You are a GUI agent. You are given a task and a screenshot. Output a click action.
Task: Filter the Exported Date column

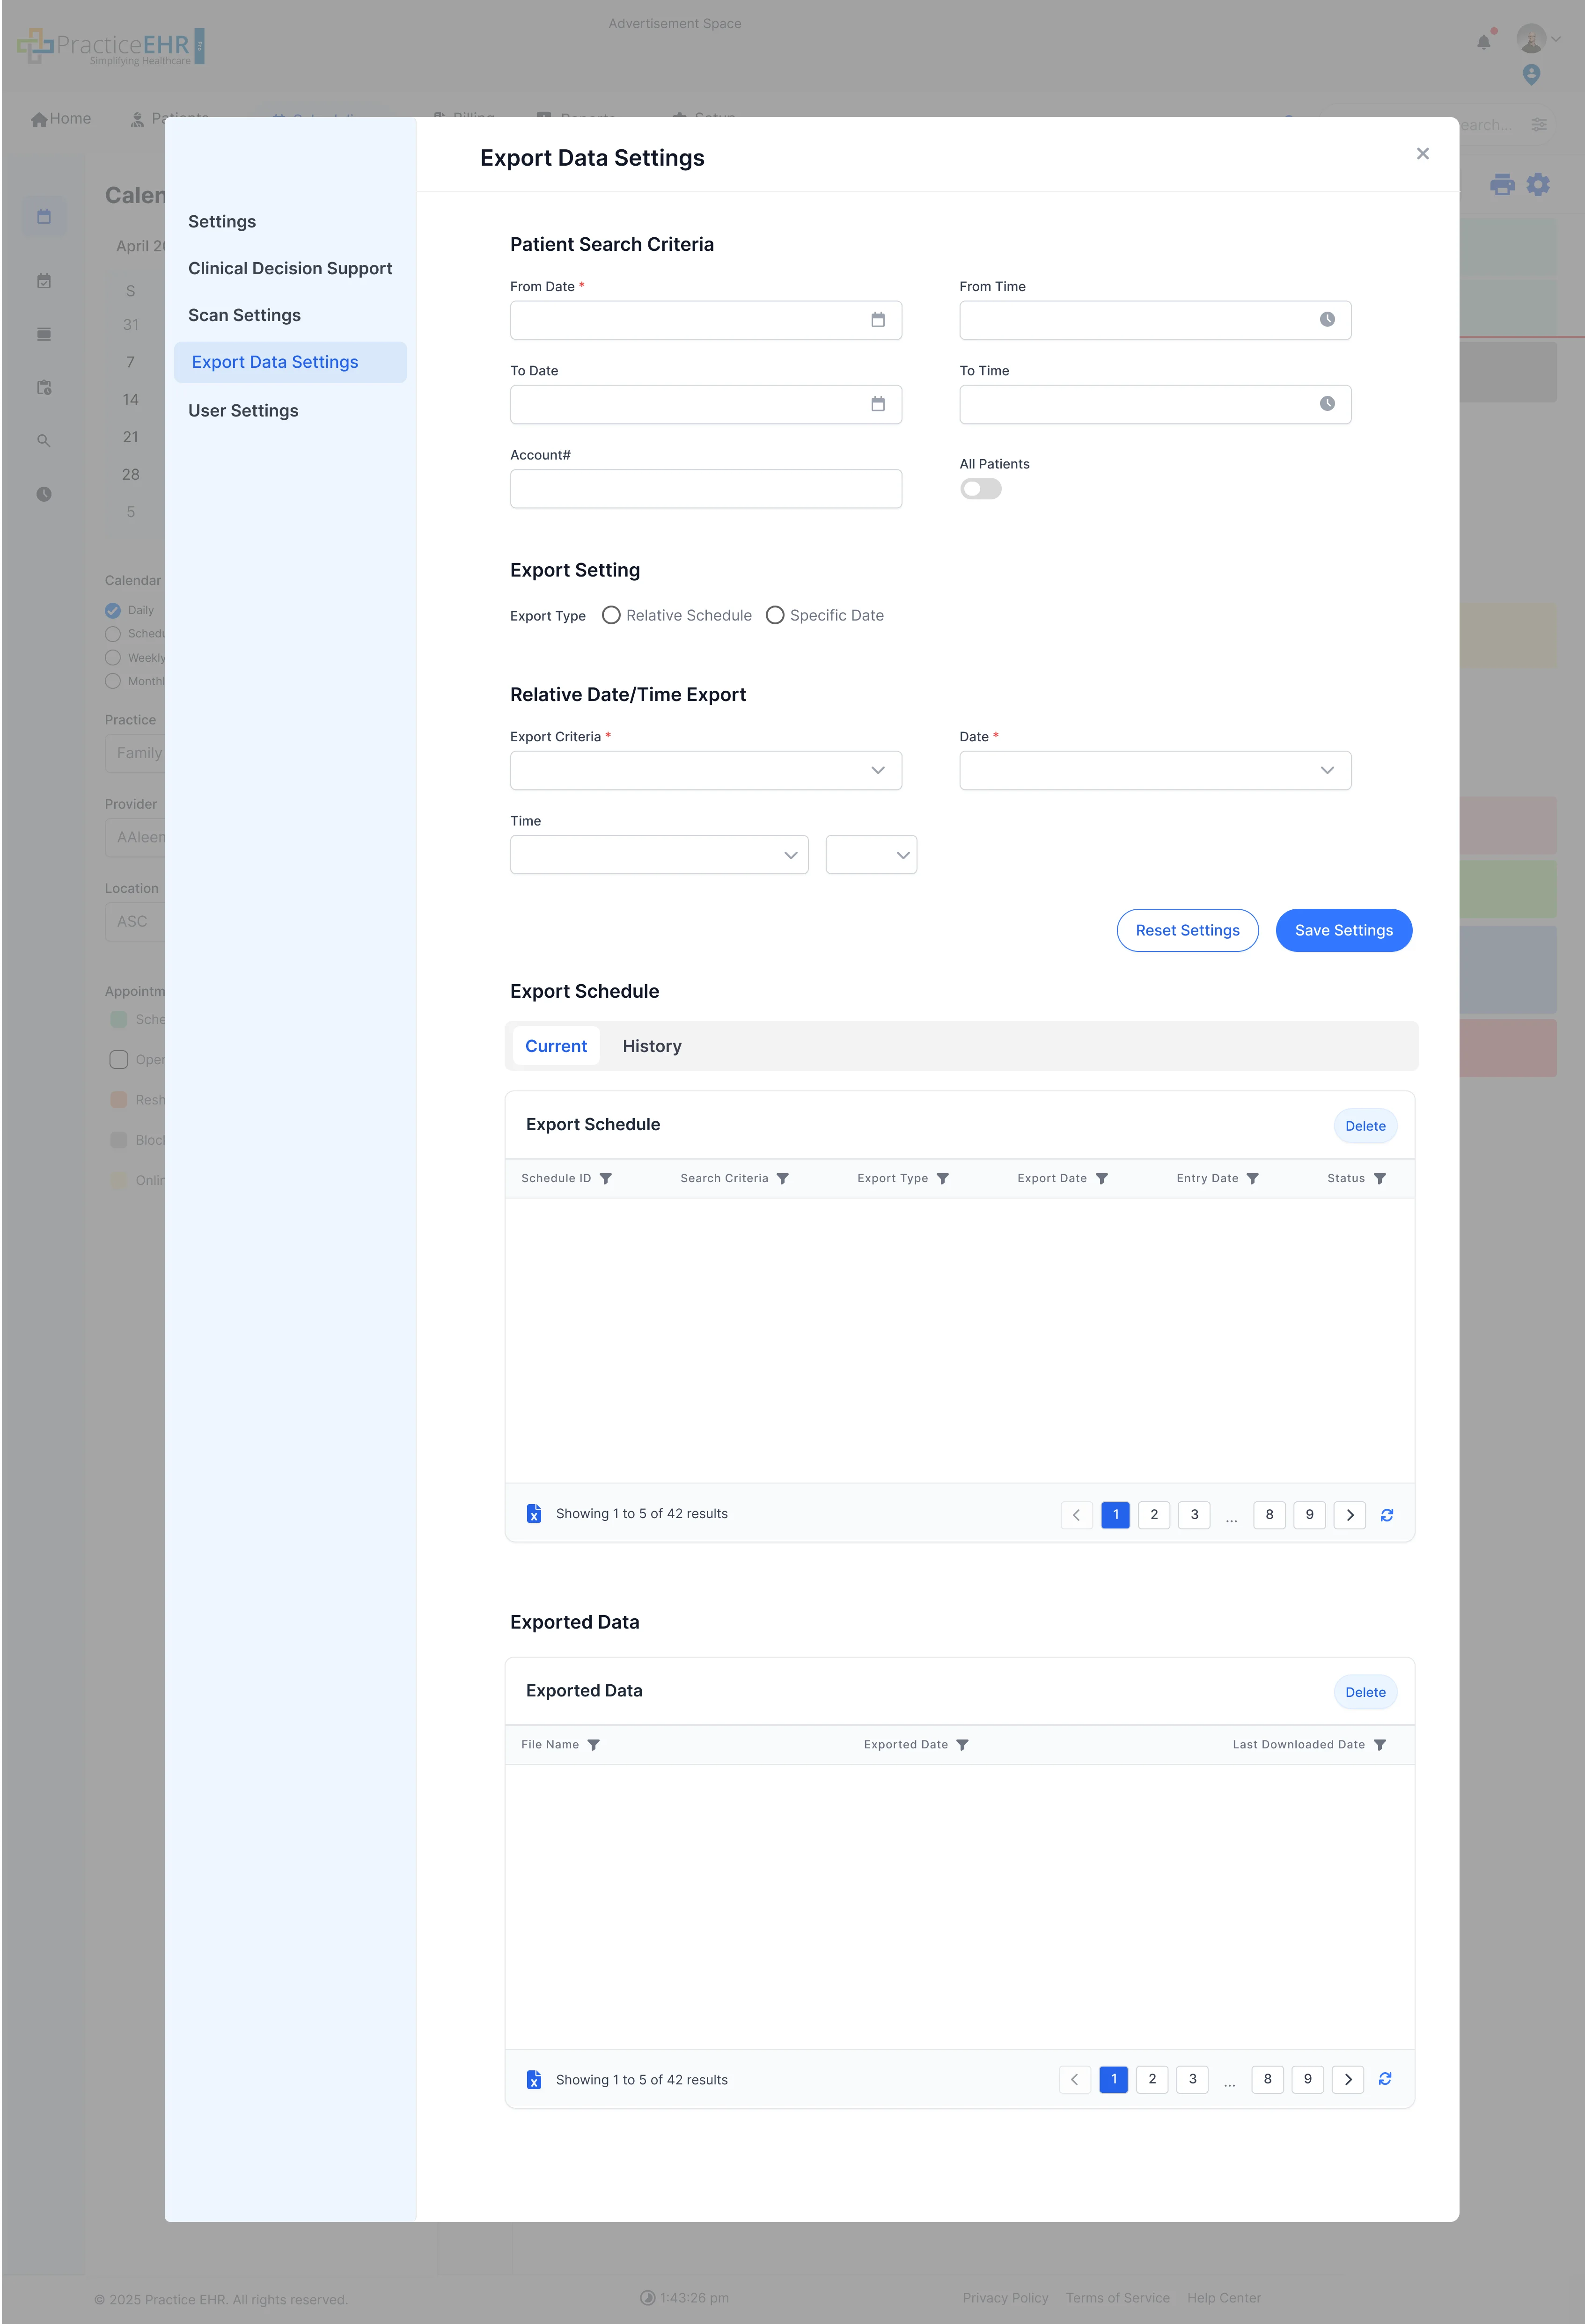coord(962,1745)
